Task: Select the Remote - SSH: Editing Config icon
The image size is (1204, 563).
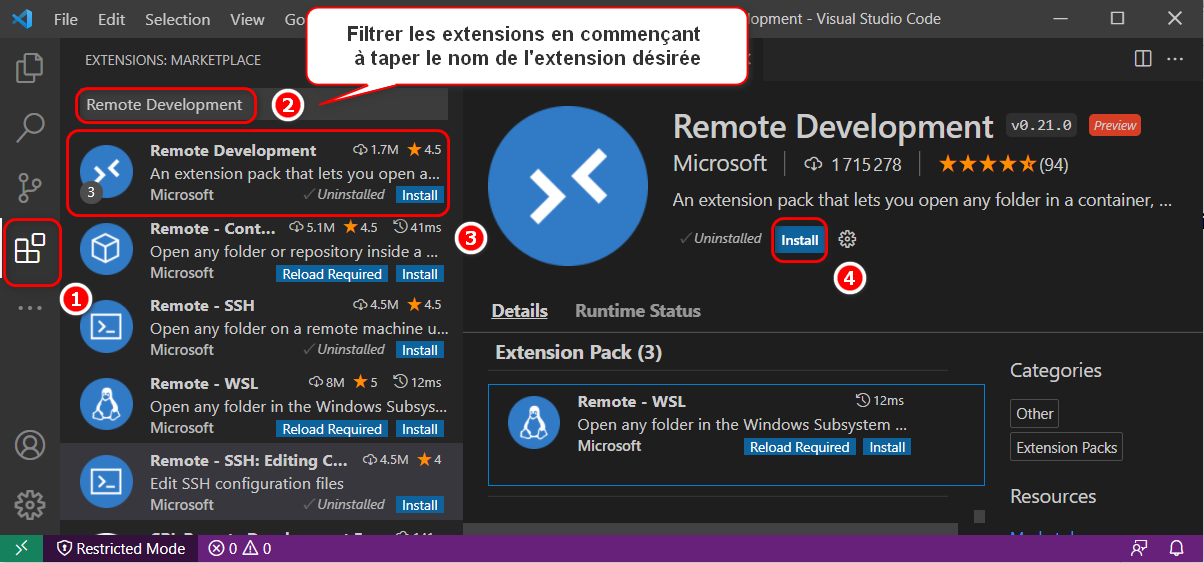Action: pyautogui.click(x=105, y=481)
